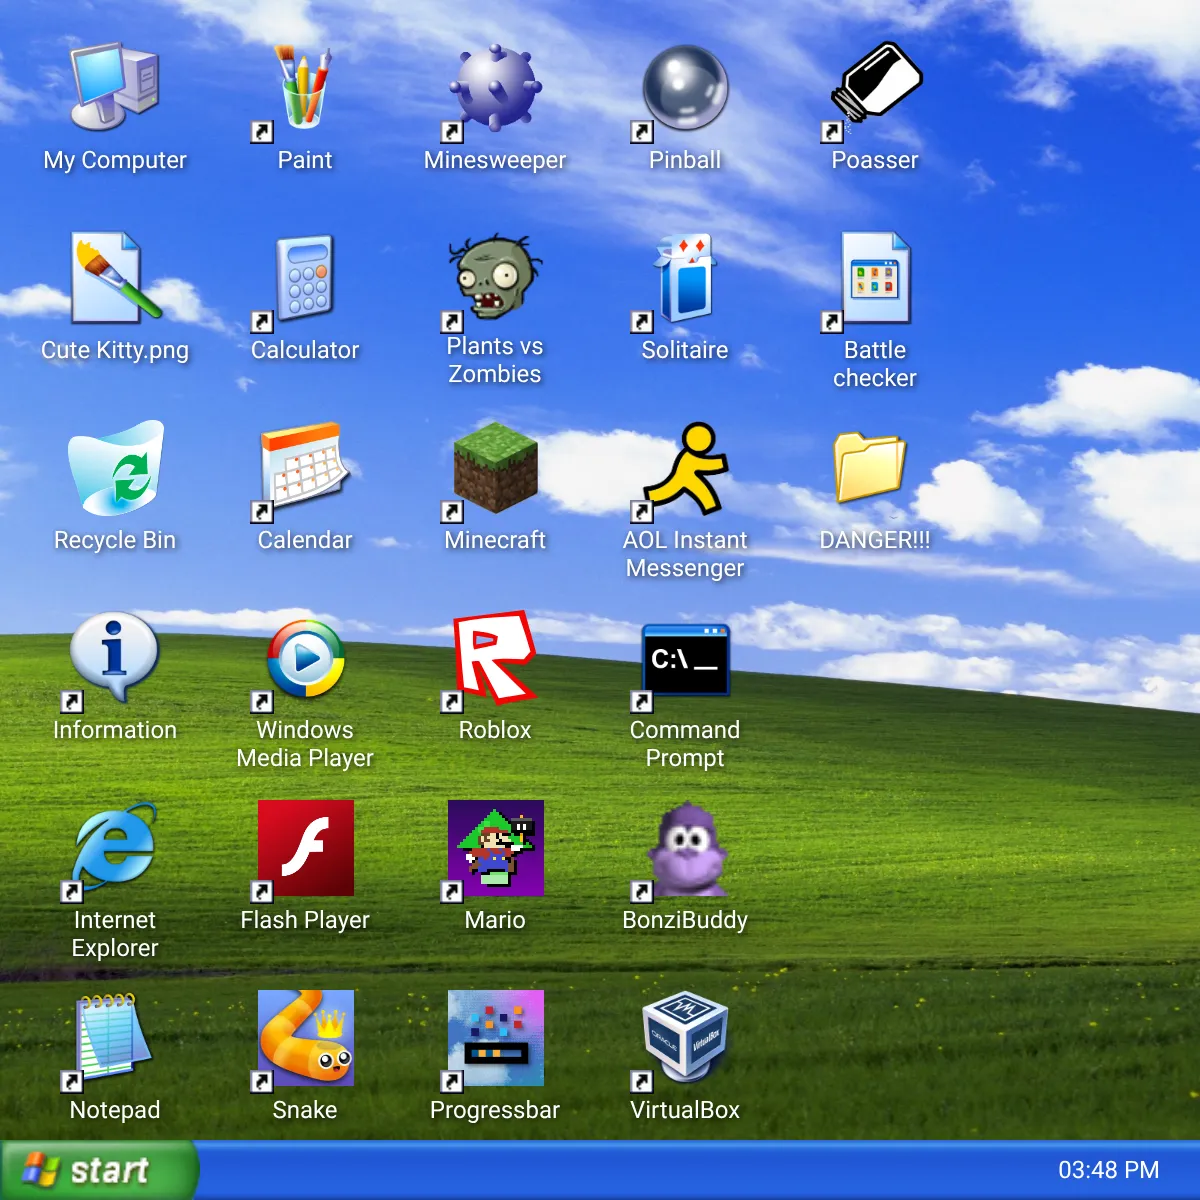Open the Calendar shortcut
Viewport: 1200px width, 1200px height.
305,468
